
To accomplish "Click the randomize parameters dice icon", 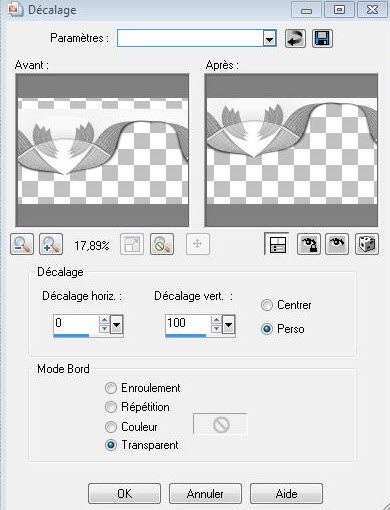I will (367, 244).
